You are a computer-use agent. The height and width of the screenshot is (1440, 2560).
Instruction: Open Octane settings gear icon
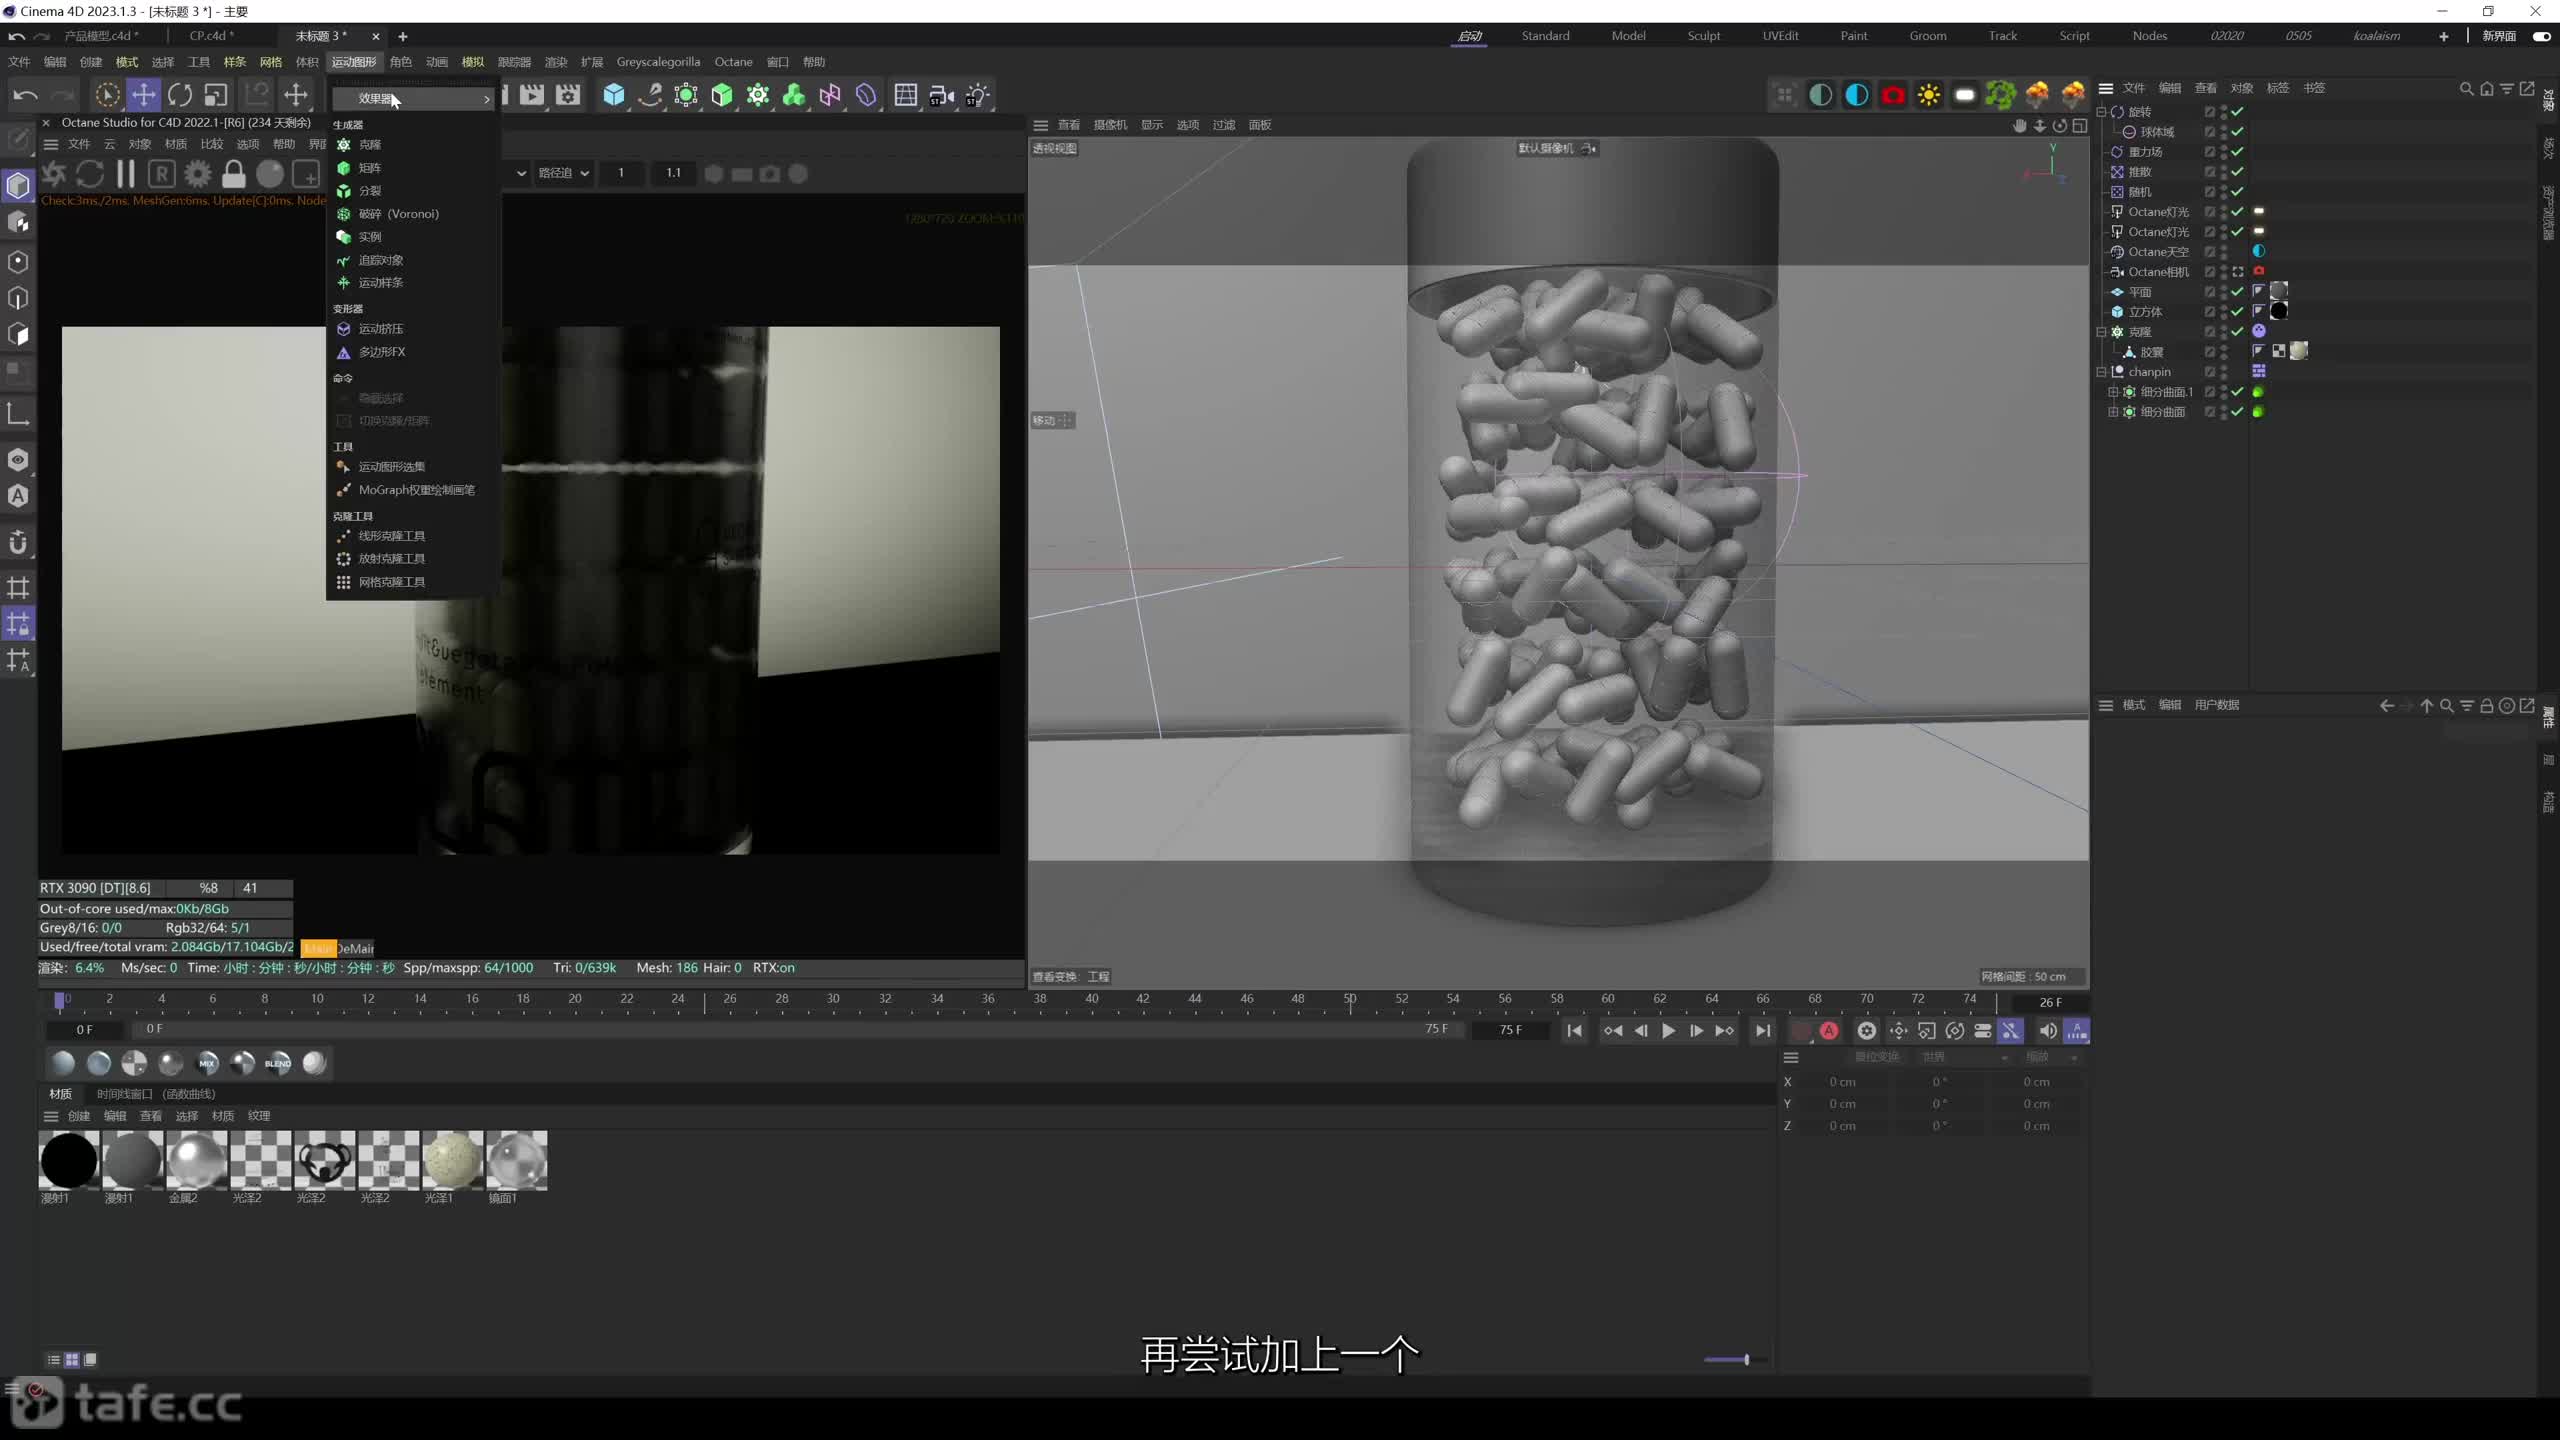tap(198, 174)
